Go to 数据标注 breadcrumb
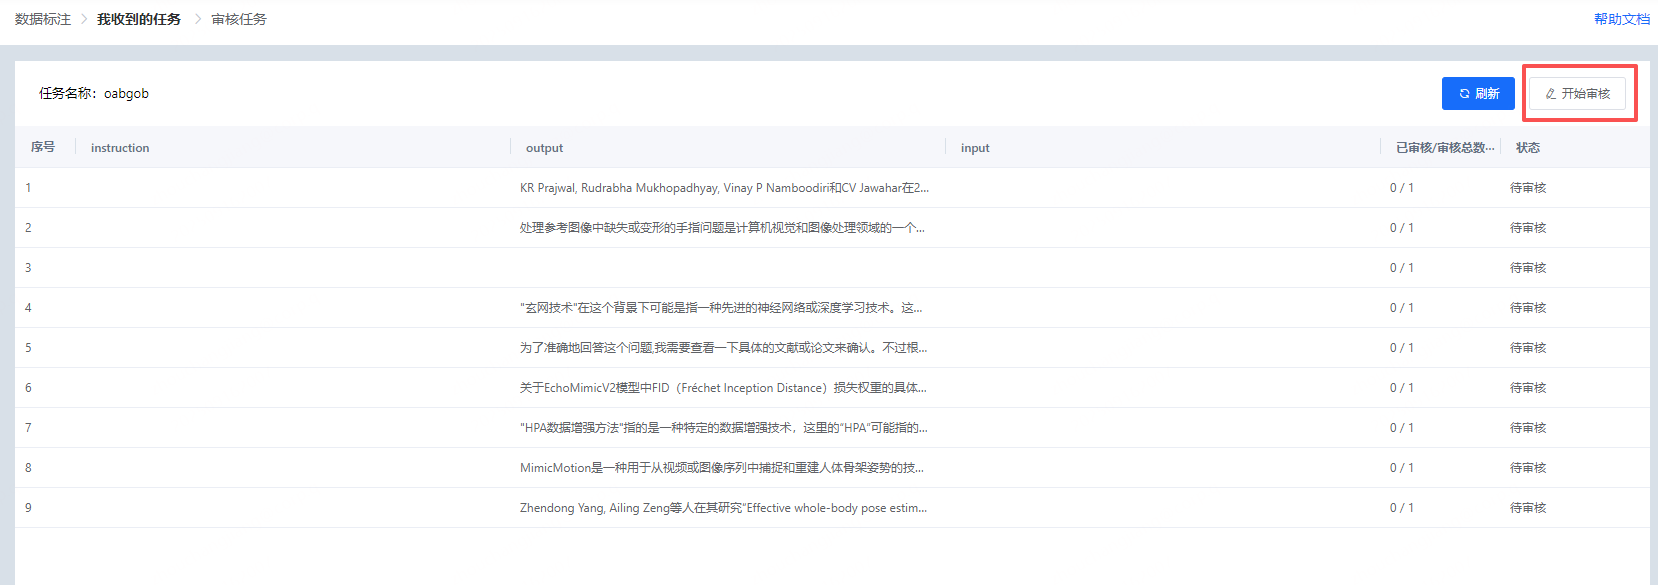The image size is (1658, 585). [x=43, y=19]
